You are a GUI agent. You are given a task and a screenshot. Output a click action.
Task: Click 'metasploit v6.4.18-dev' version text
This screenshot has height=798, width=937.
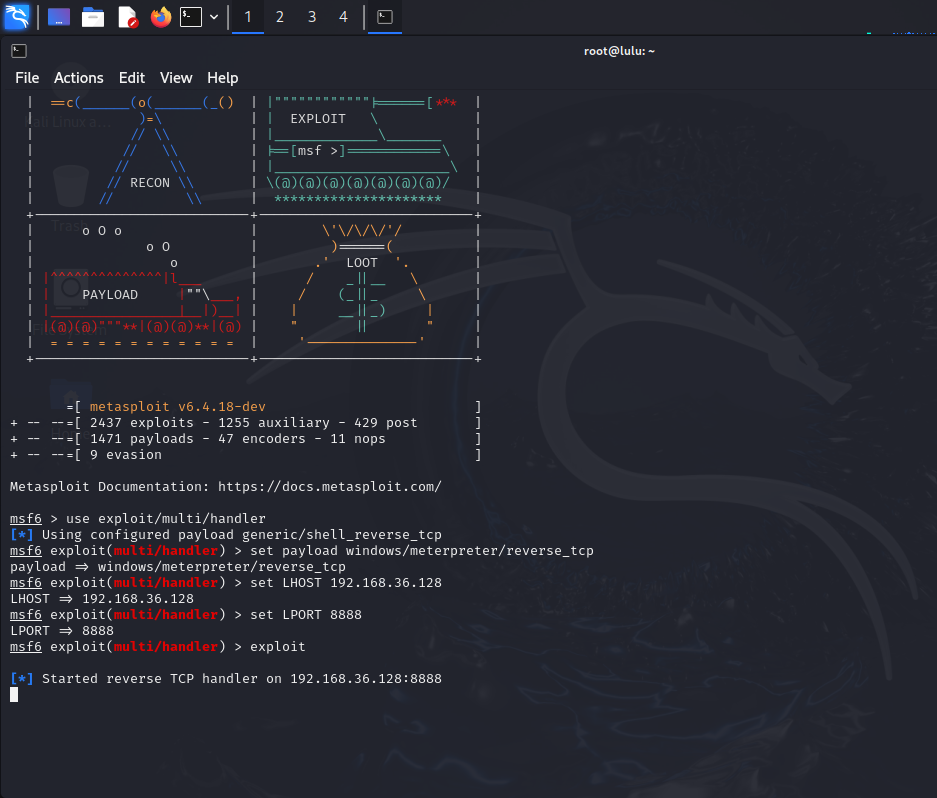pyautogui.click(x=177, y=406)
